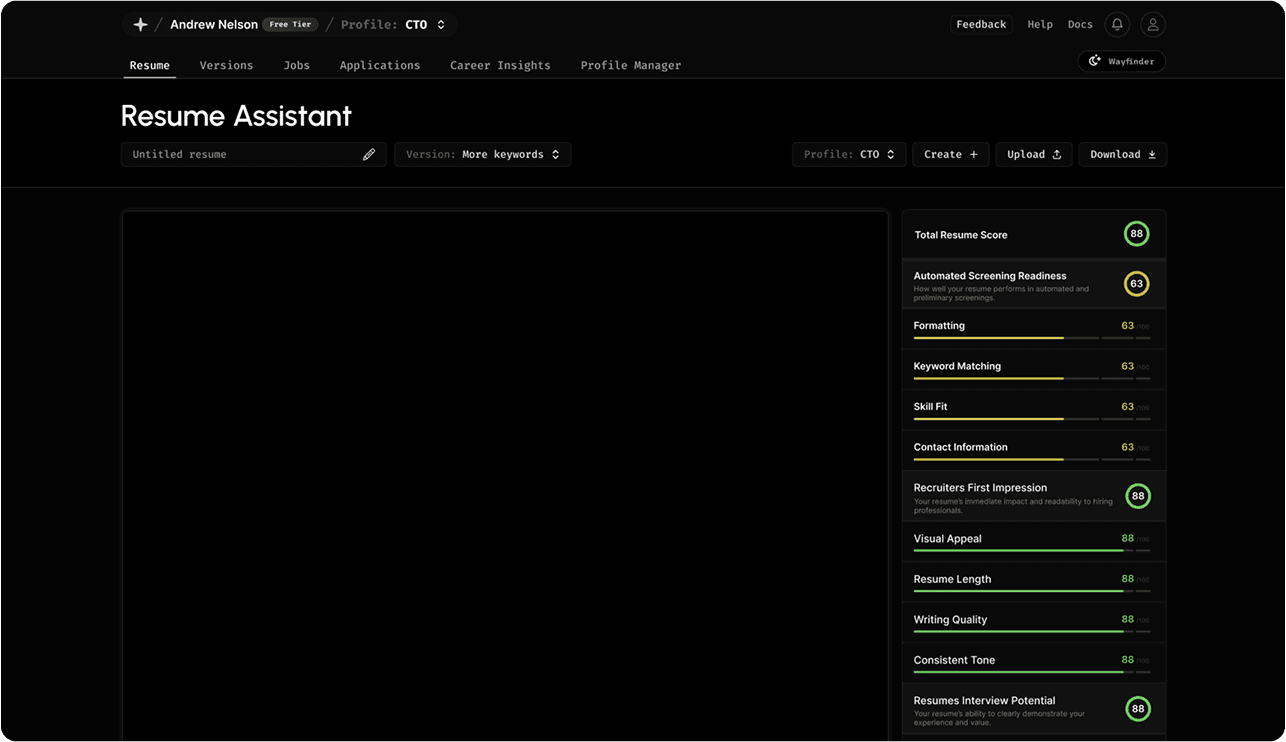
Task: Download the resume
Action: (x=1122, y=155)
